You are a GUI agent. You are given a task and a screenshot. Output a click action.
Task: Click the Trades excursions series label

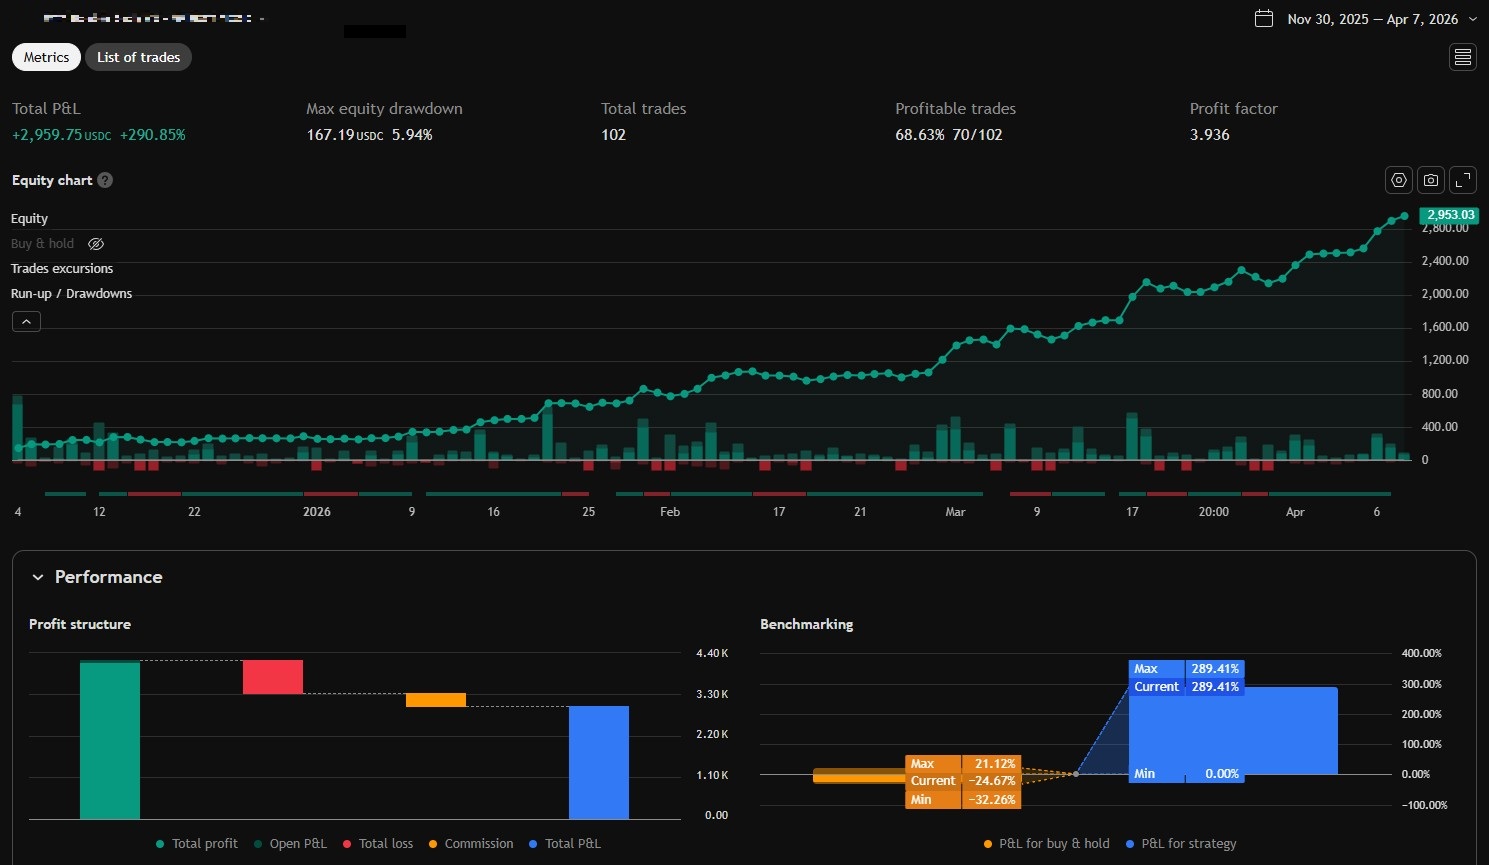61,268
